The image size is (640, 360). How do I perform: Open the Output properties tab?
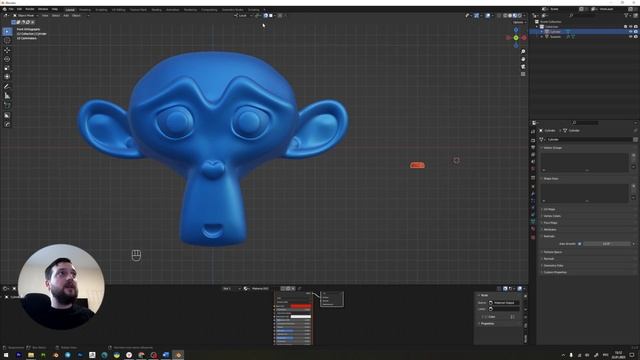pyautogui.click(x=533, y=147)
